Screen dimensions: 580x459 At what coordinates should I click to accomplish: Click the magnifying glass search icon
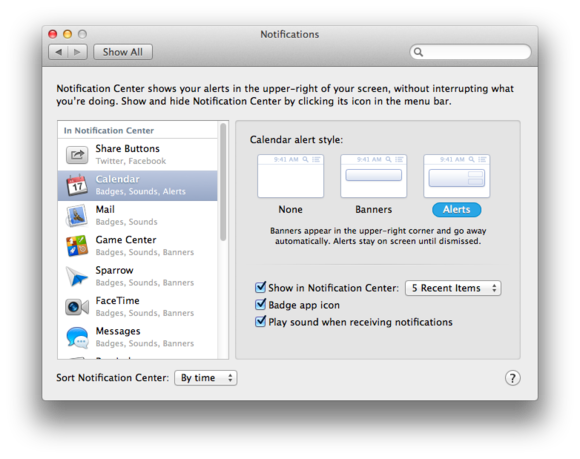click(x=418, y=52)
